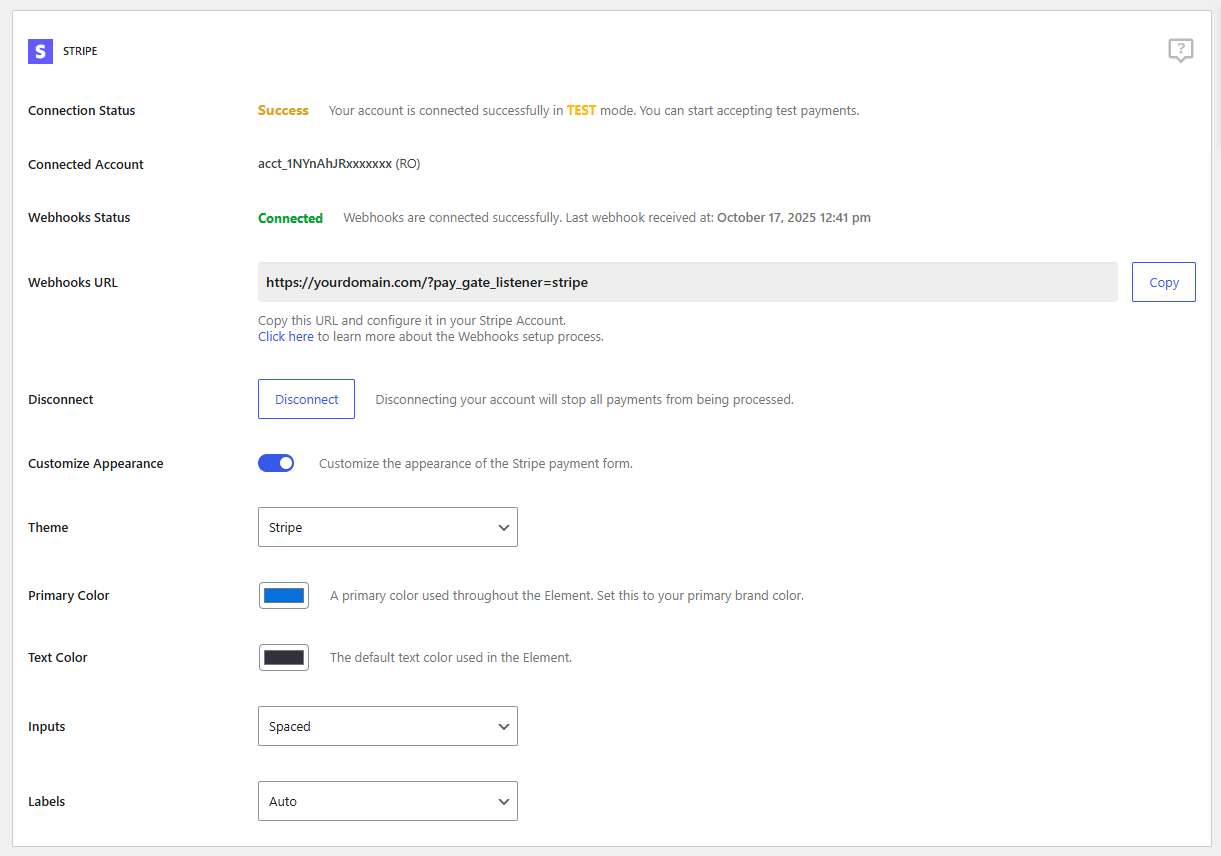Click the green Connected webhooks status

click(290, 218)
